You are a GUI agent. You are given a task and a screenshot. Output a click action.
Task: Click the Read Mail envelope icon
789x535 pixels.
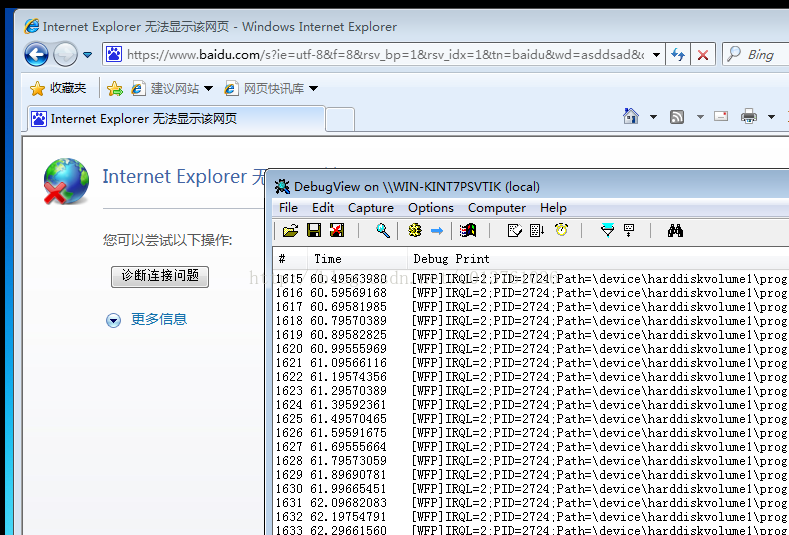click(x=721, y=116)
